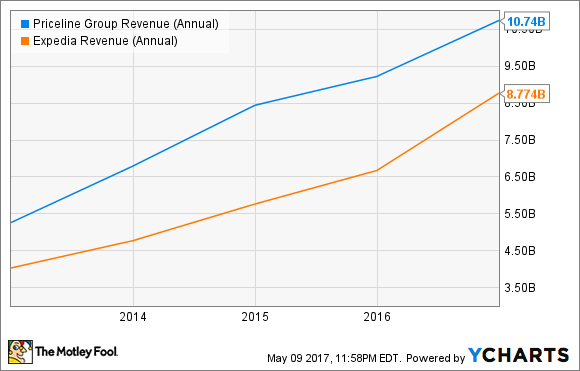Image resolution: width=580 pixels, height=371 pixels.
Task: Click the 6.50B y-axis label
Action: [520, 177]
